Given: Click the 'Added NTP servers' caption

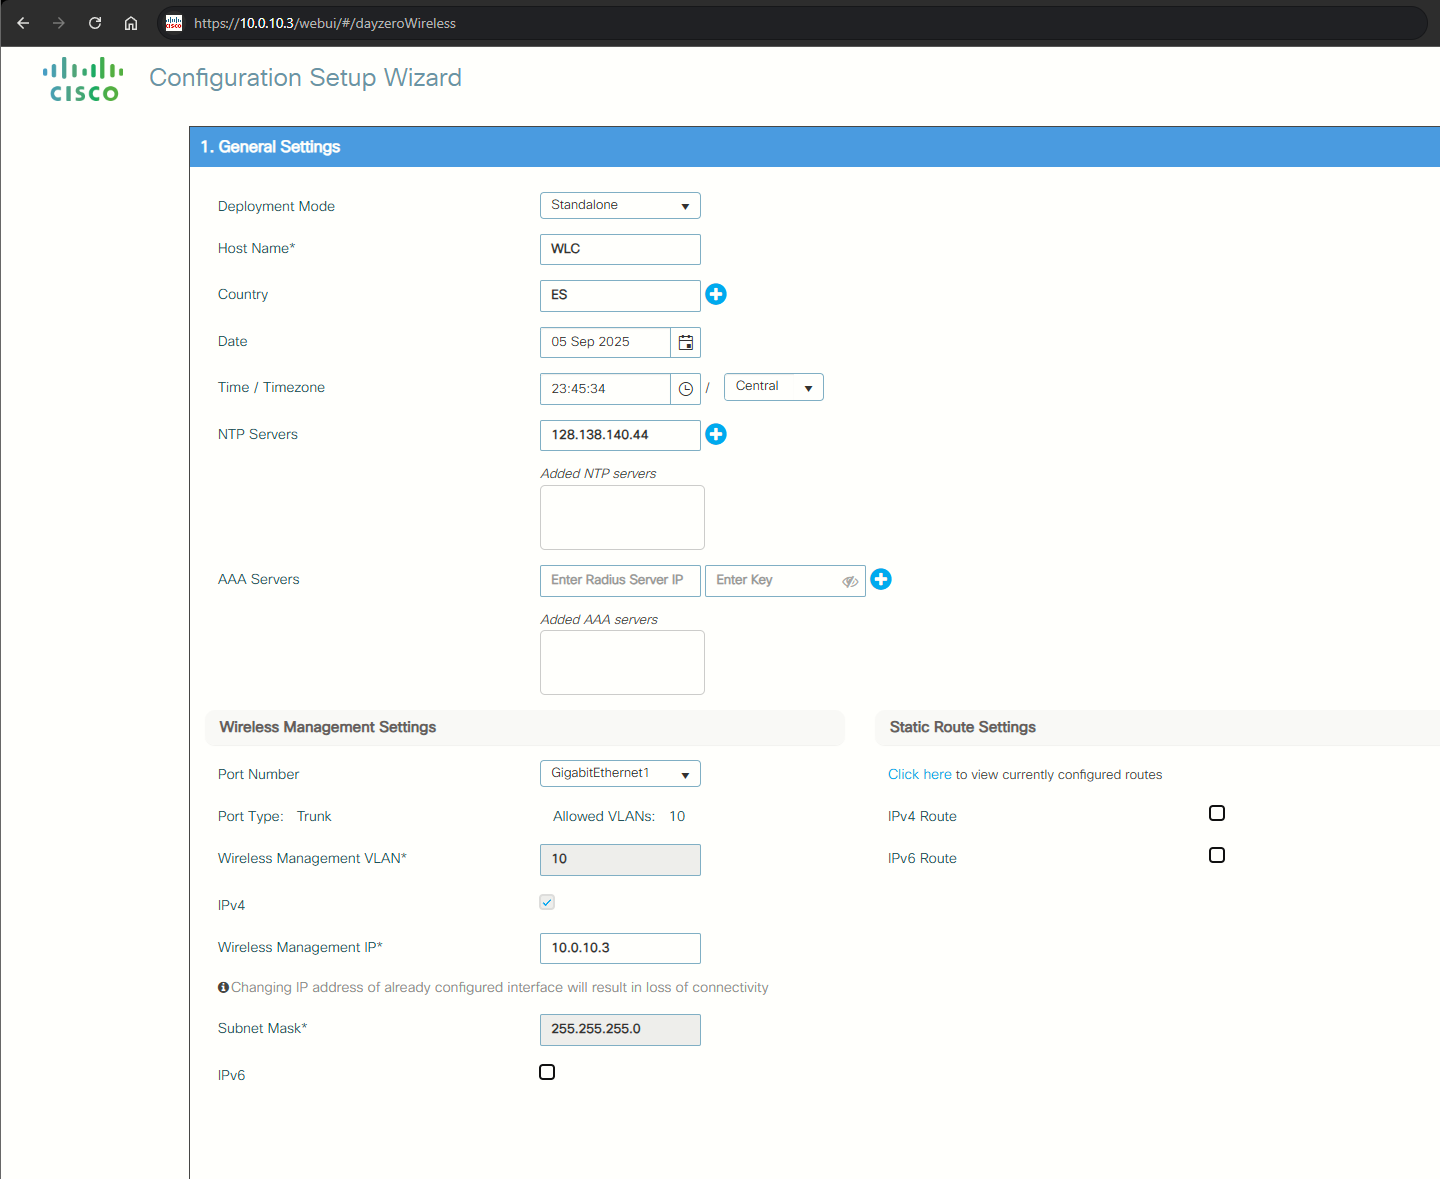Looking at the screenshot, I should [599, 473].
